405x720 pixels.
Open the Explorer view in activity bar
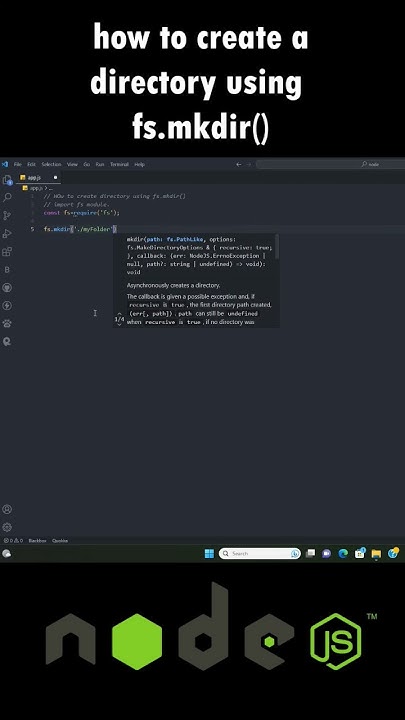coord(7,180)
